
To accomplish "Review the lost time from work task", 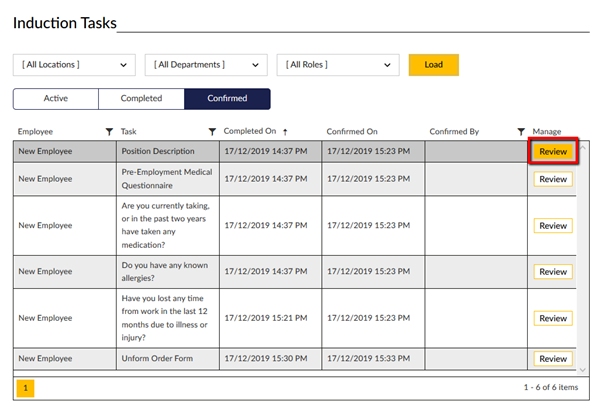I will [x=553, y=318].
